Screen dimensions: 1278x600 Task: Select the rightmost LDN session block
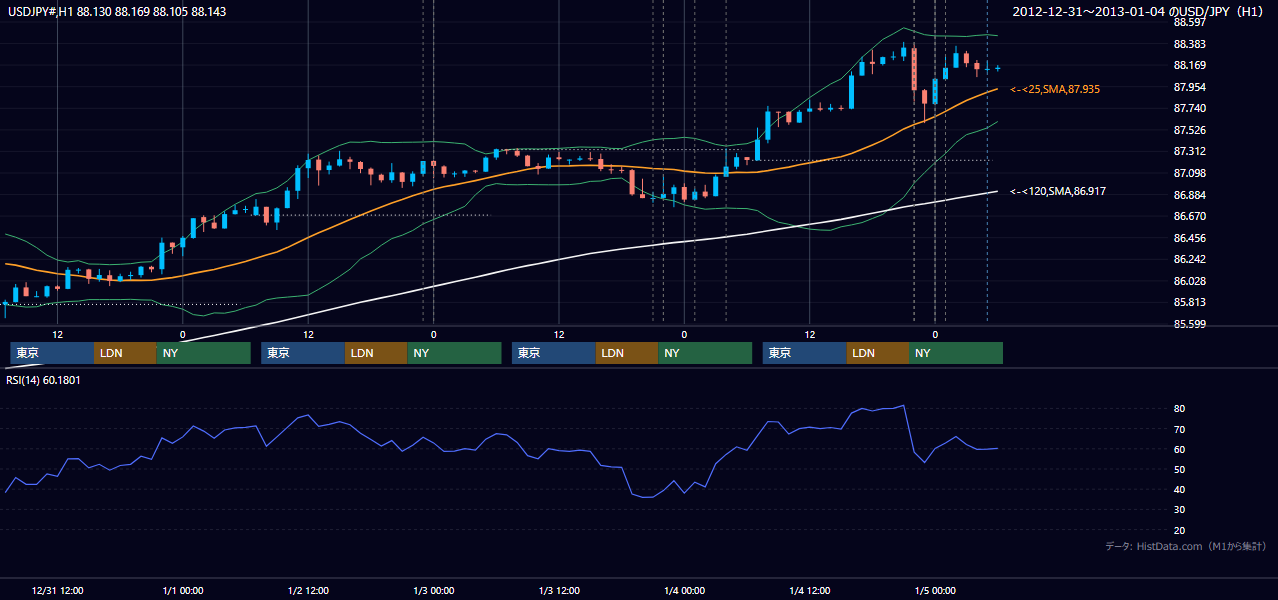point(878,353)
